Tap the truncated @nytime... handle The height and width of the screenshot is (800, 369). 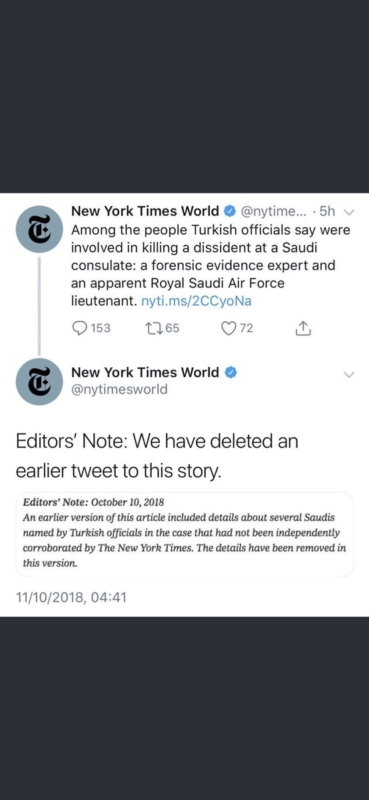(273, 211)
